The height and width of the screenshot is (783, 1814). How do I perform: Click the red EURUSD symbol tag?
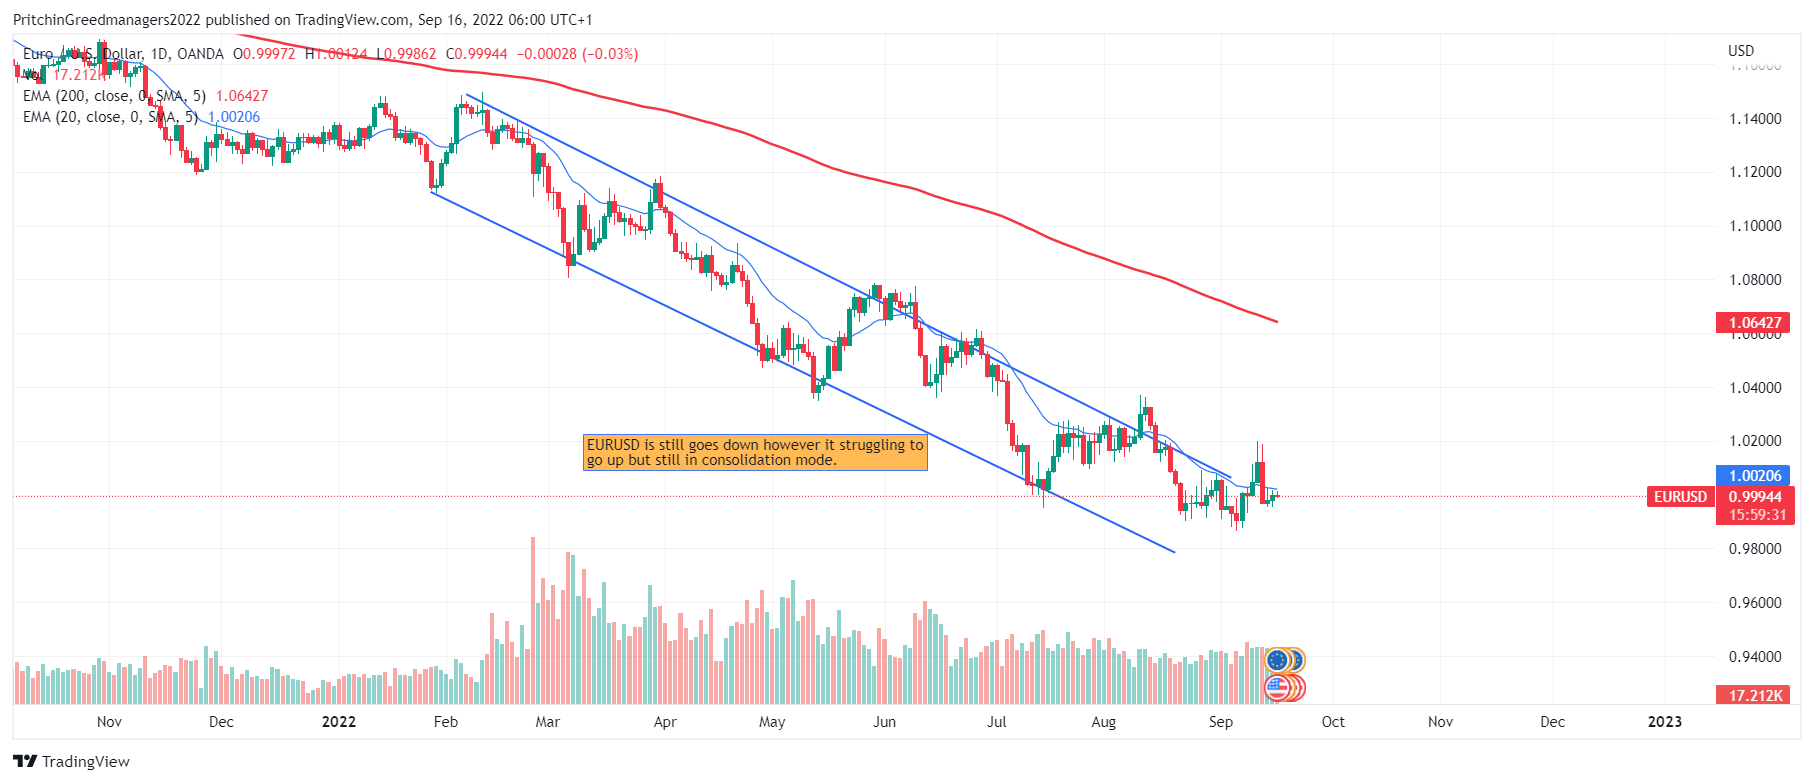coord(1680,497)
